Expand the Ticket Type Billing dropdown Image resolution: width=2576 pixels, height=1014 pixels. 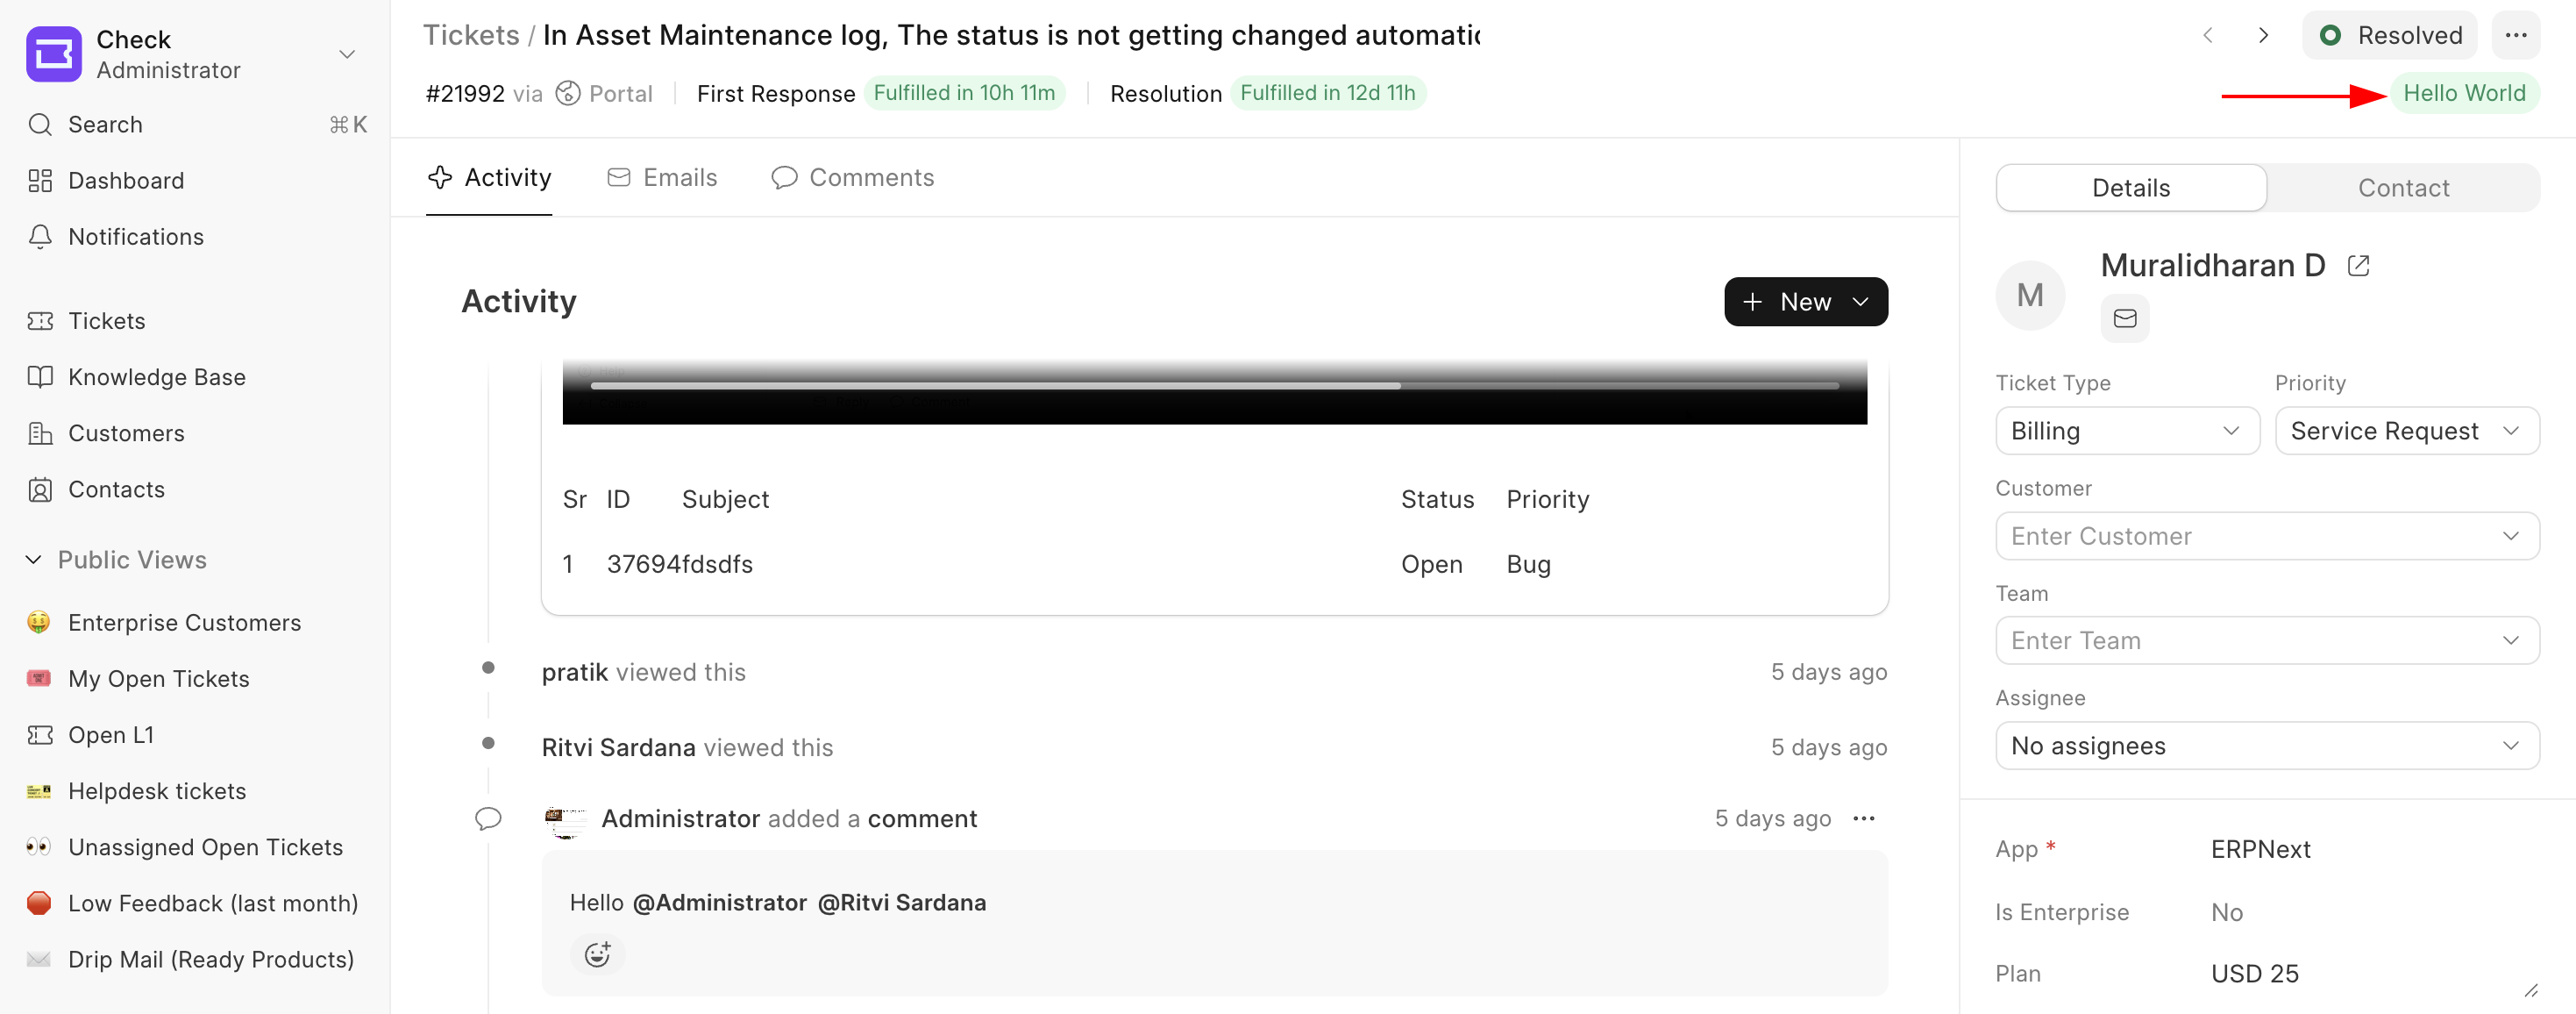tap(2126, 431)
